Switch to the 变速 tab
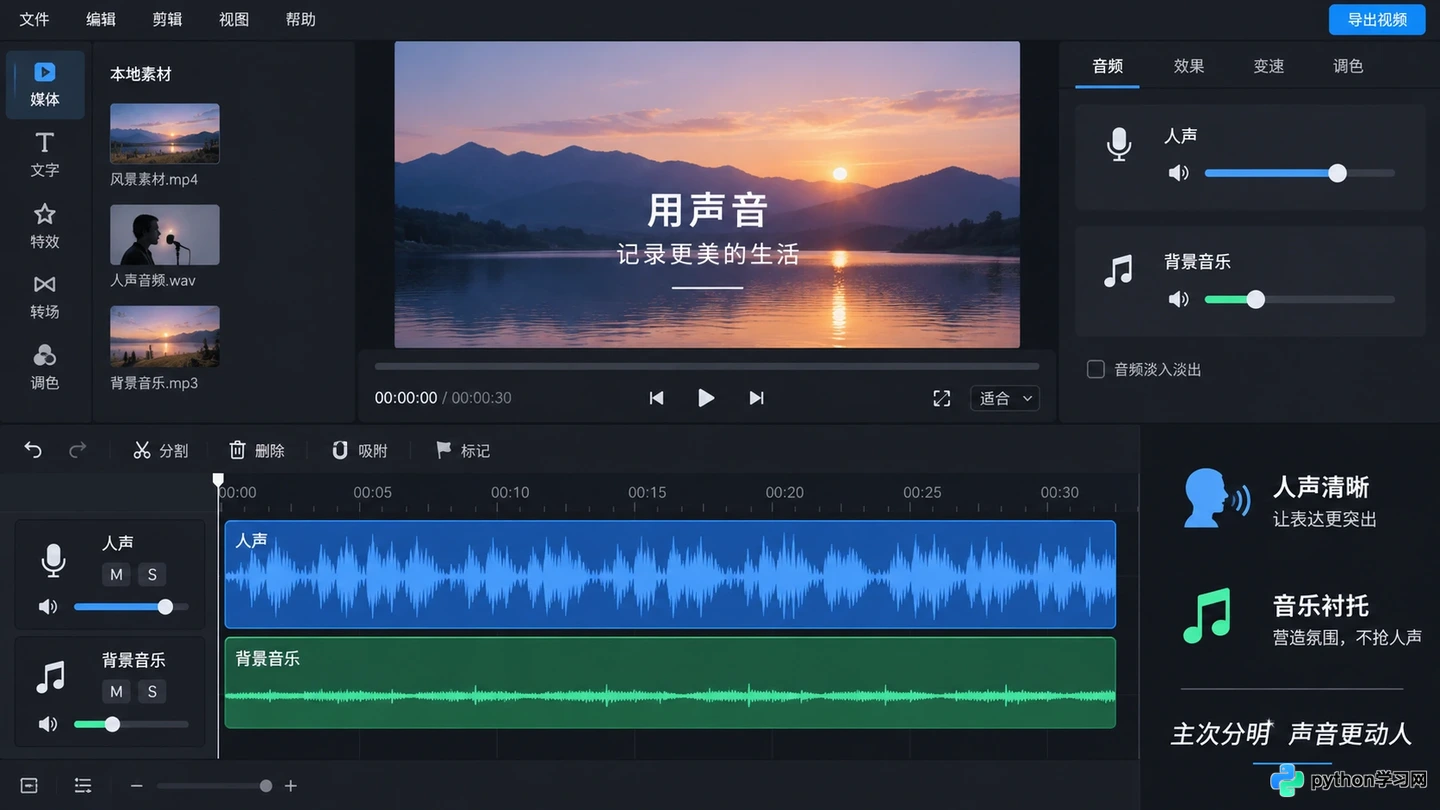Screen dimensions: 1440x810 pos(1269,66)
